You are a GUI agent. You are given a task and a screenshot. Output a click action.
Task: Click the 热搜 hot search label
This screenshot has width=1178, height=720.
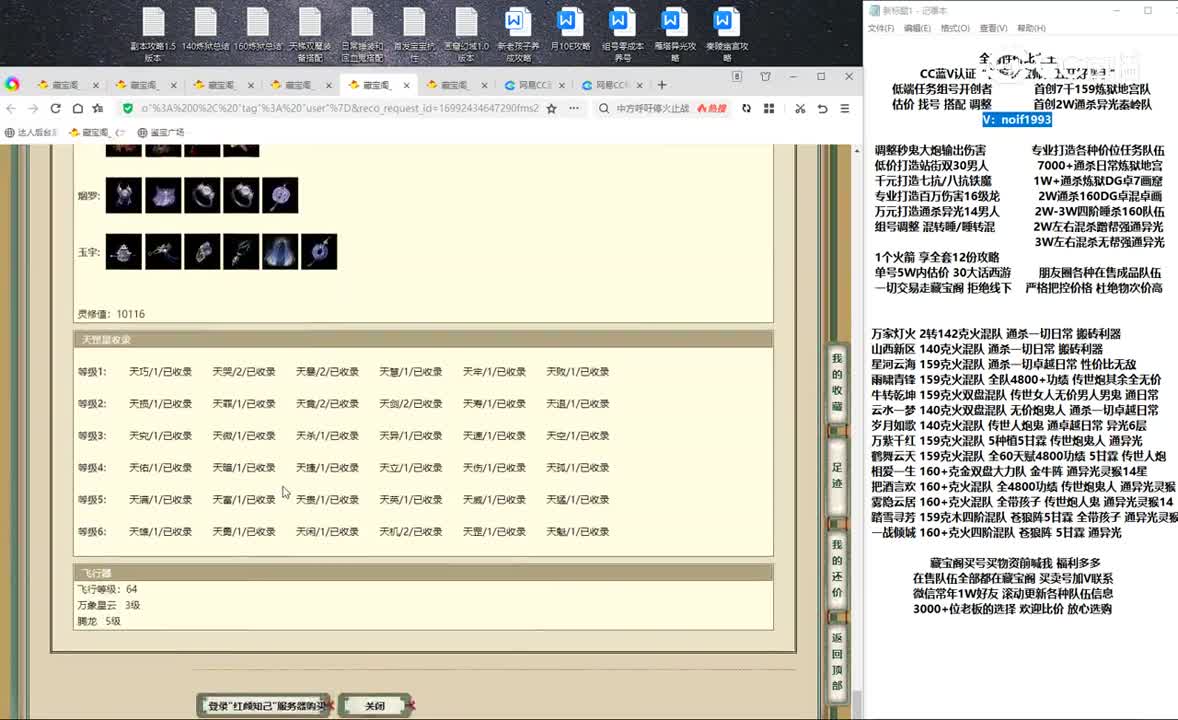pos(712,108)
